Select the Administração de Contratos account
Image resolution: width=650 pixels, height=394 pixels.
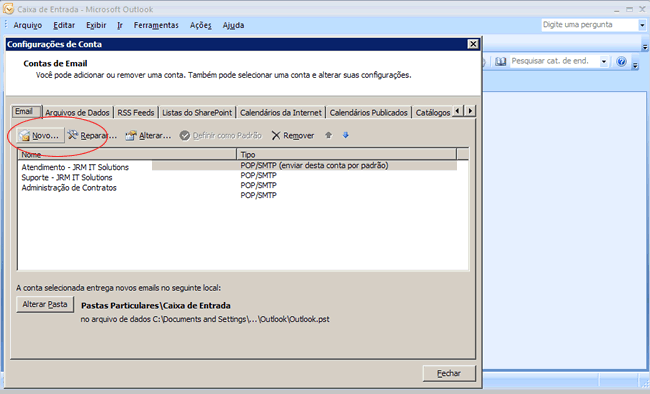tap(69, 188)
